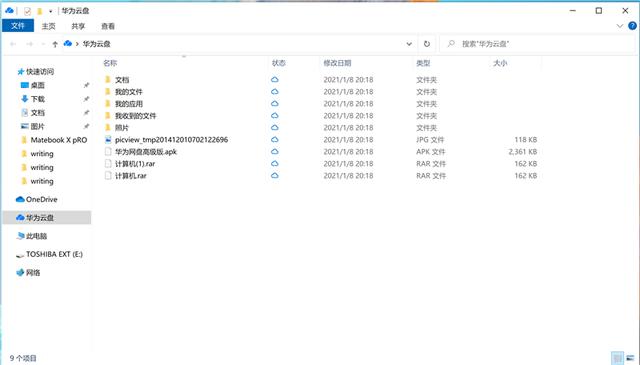Select the 华为网盘高级版.apk file
The width and height of the screenshot is (640, 365).
click(146, 152)
